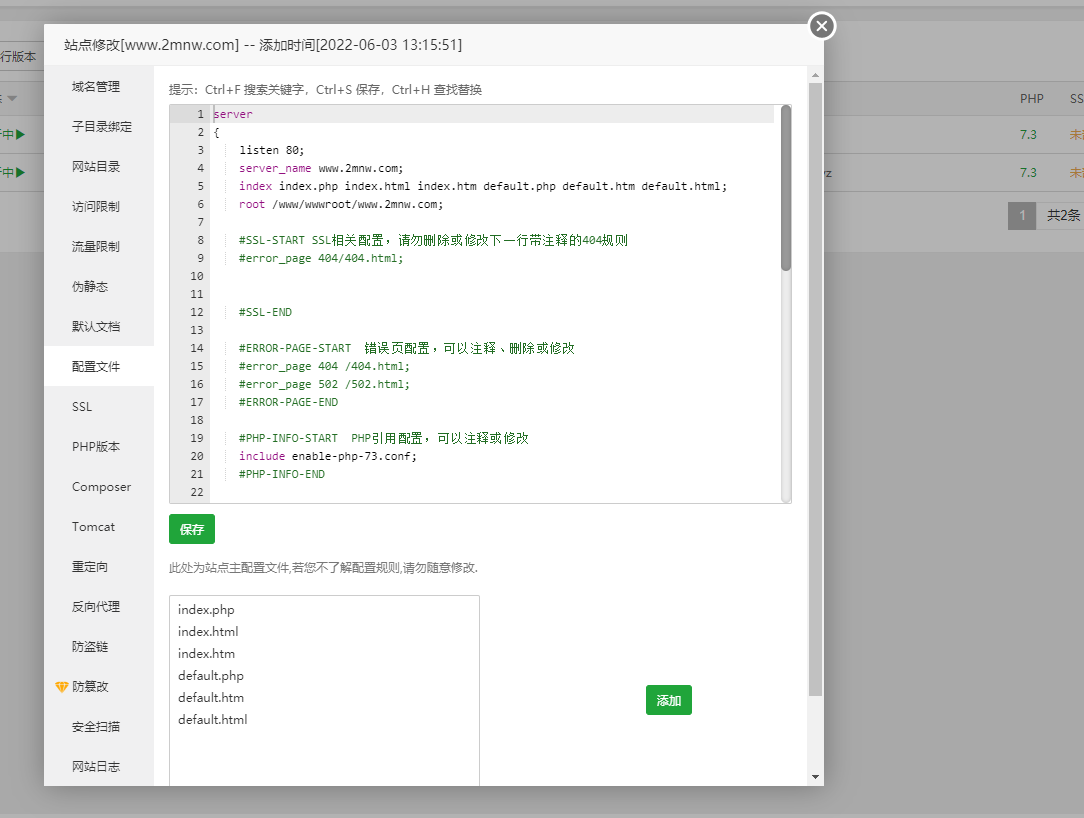
Task: Click the 防篡改 premium diamond icon
Action: pos(62,687)
